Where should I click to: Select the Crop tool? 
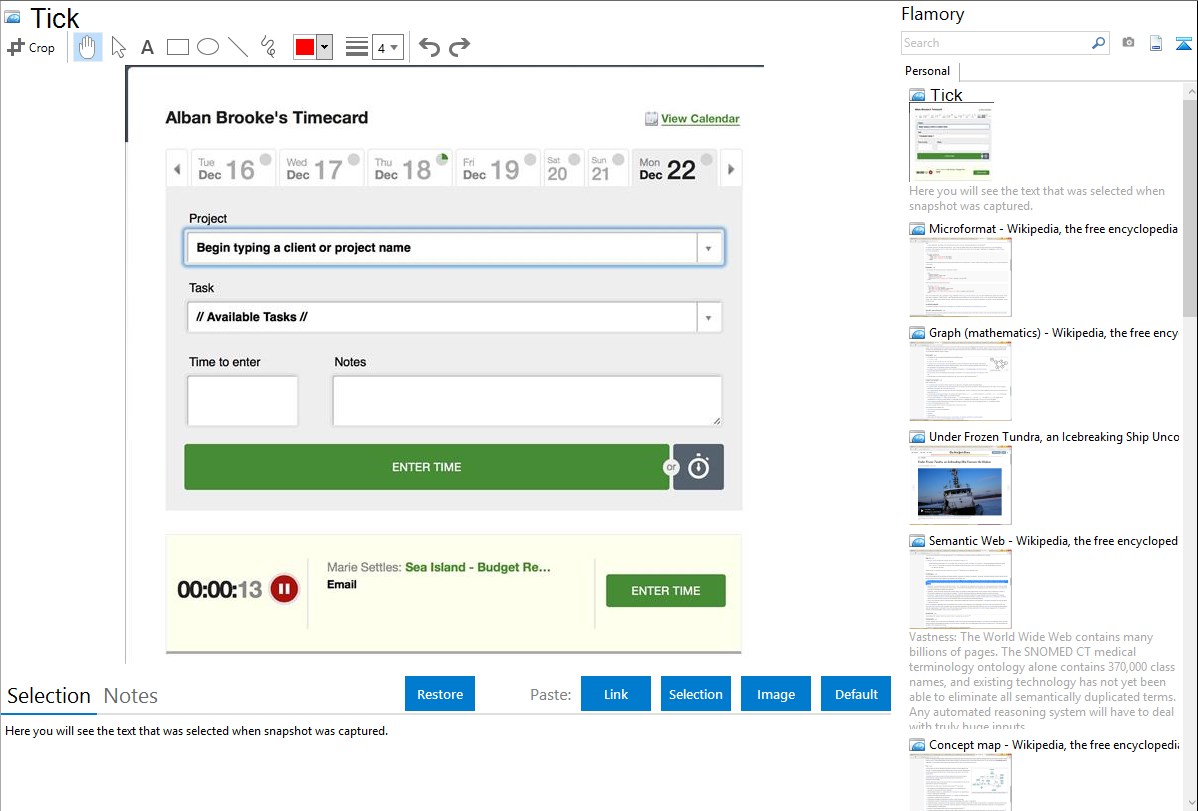pos(31,47)
